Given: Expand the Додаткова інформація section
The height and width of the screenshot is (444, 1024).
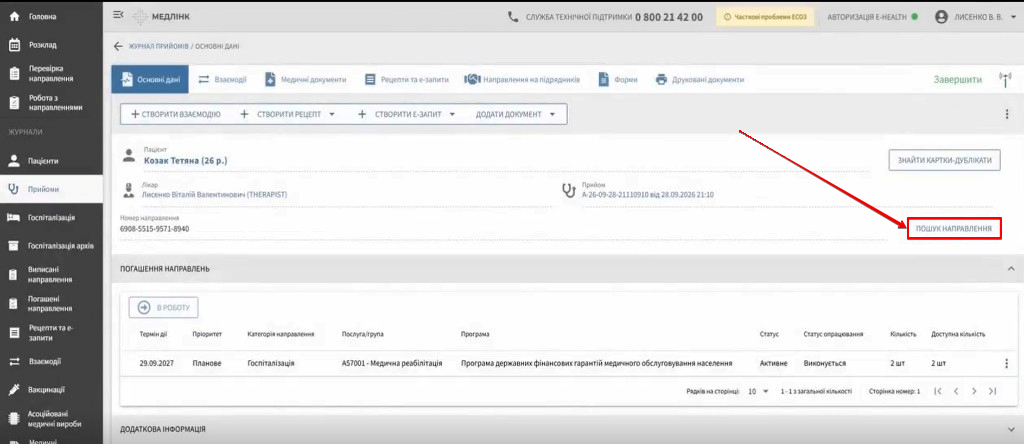Looking at the screenshot, I should click(x=1011, y=429).
